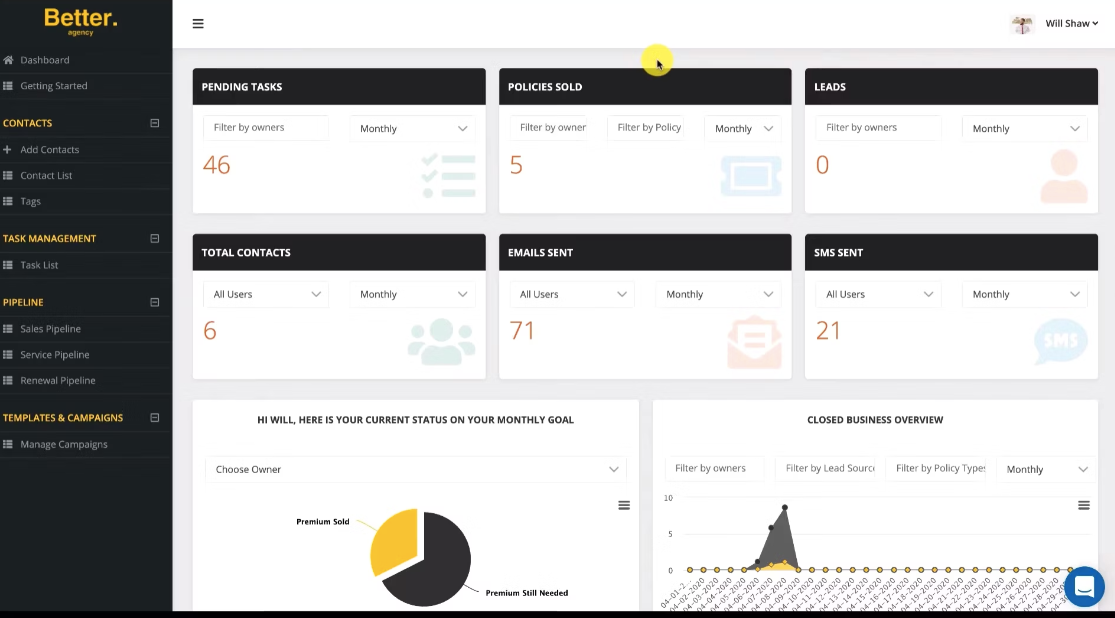Click the Pending Tasks checklist icon
The height and width of the screenshot is (618, 1115).
(x=448, y=175)
